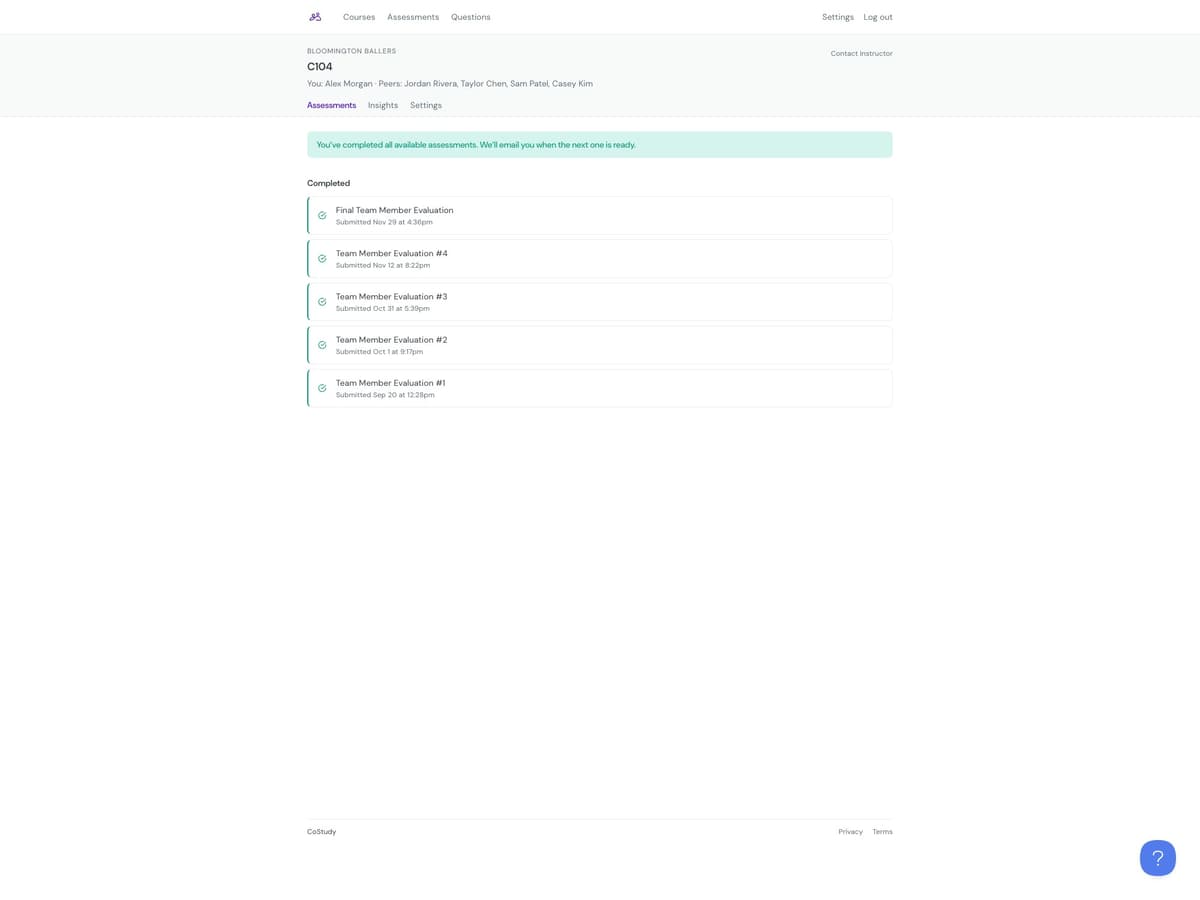The image size is (1200, 900).
Task: Open the Courses page from the navbar
Action: coord(358,16)
